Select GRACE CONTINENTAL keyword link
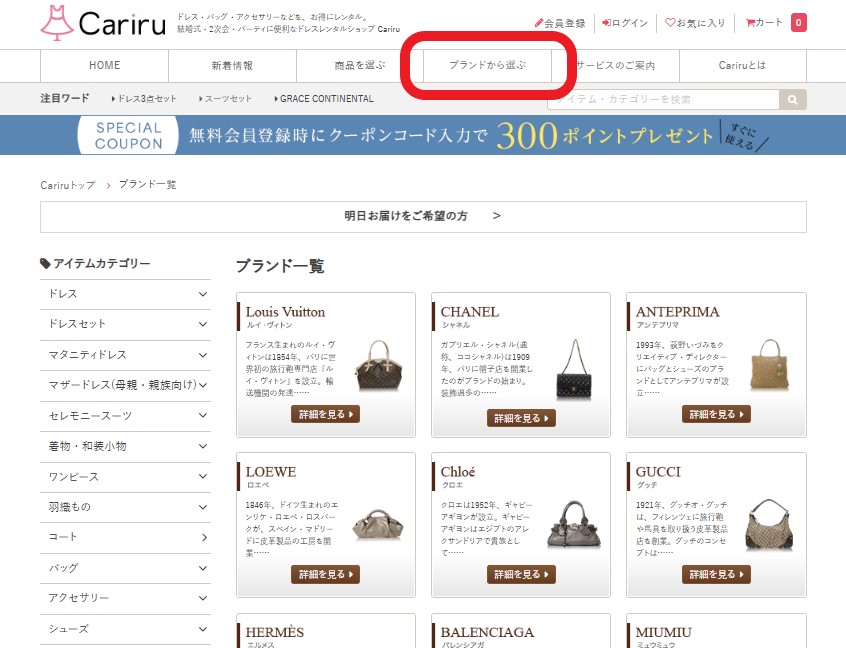 click(324, 99)
